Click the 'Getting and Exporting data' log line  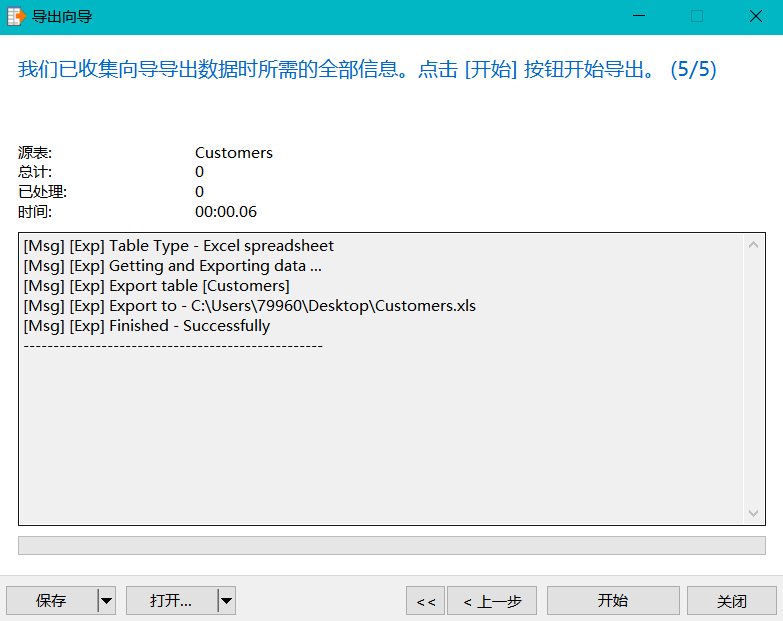coord(173,266)
